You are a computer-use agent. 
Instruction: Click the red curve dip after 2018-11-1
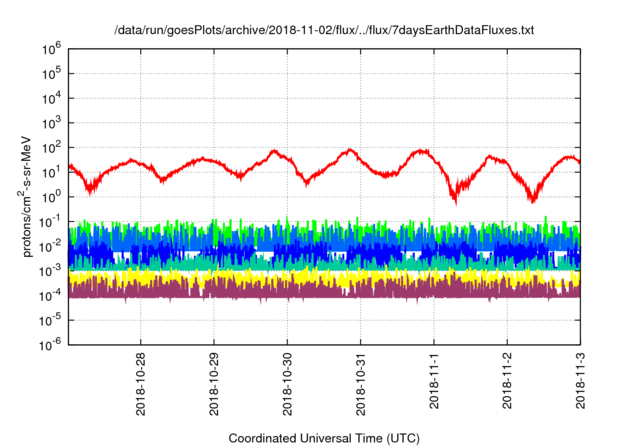coord(455,200)
